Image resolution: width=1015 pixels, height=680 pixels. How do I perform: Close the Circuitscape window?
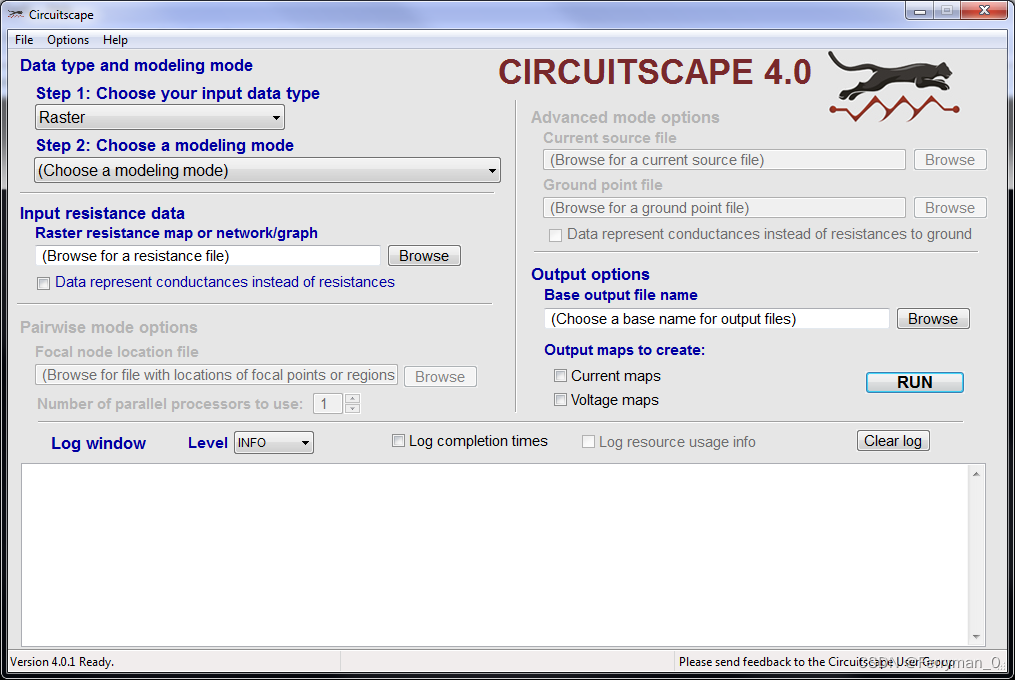point(985,11)
